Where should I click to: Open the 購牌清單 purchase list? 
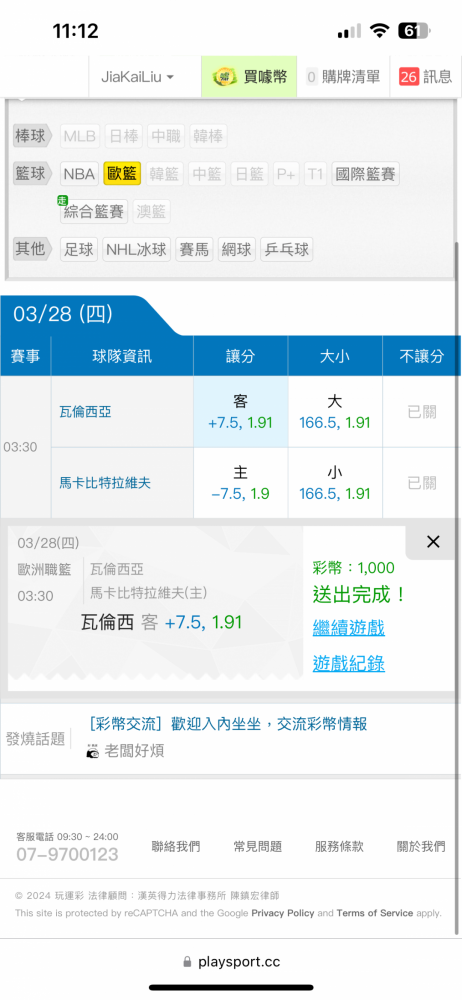coord(343,77)
